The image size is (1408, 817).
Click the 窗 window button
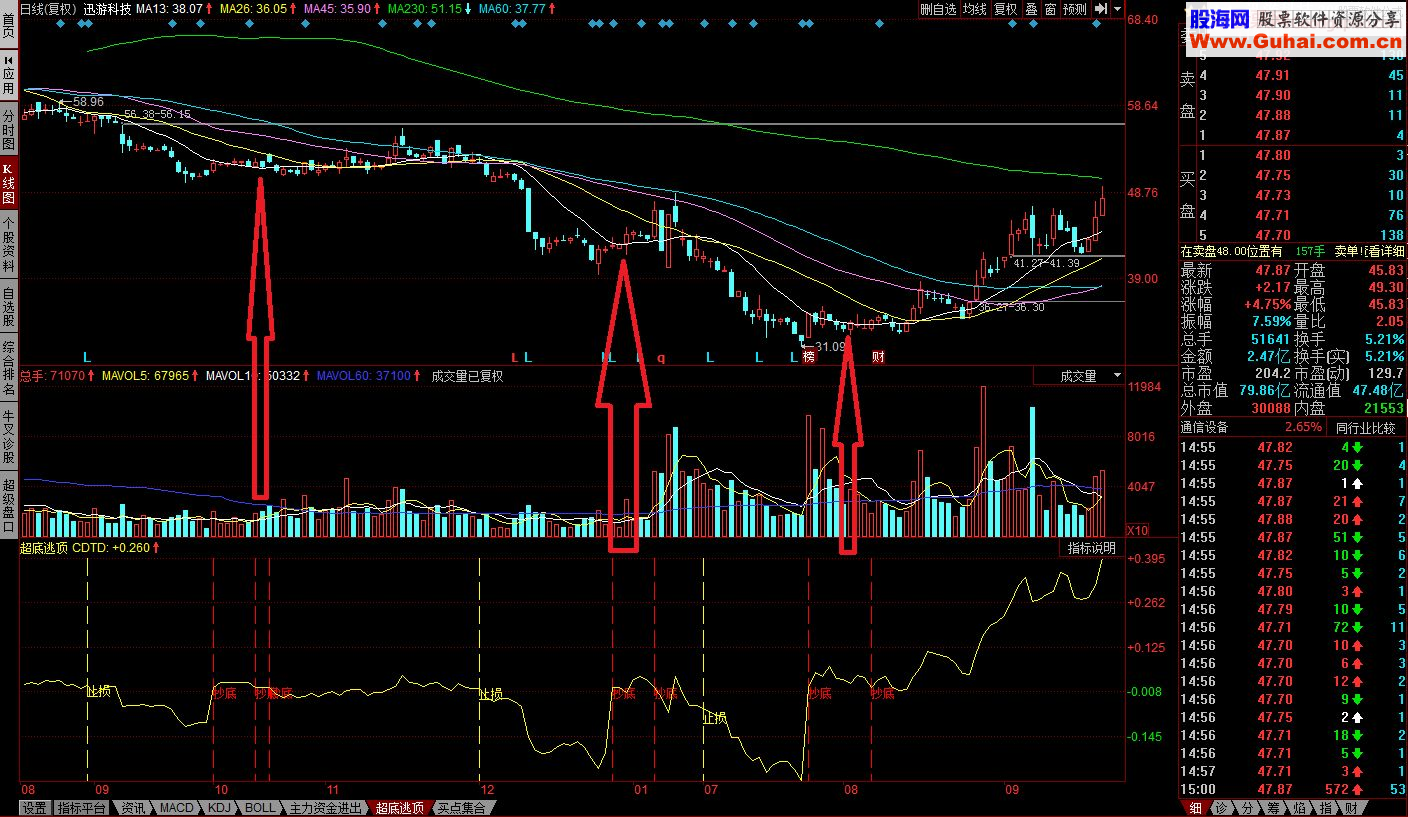(x=1050, y=9)
